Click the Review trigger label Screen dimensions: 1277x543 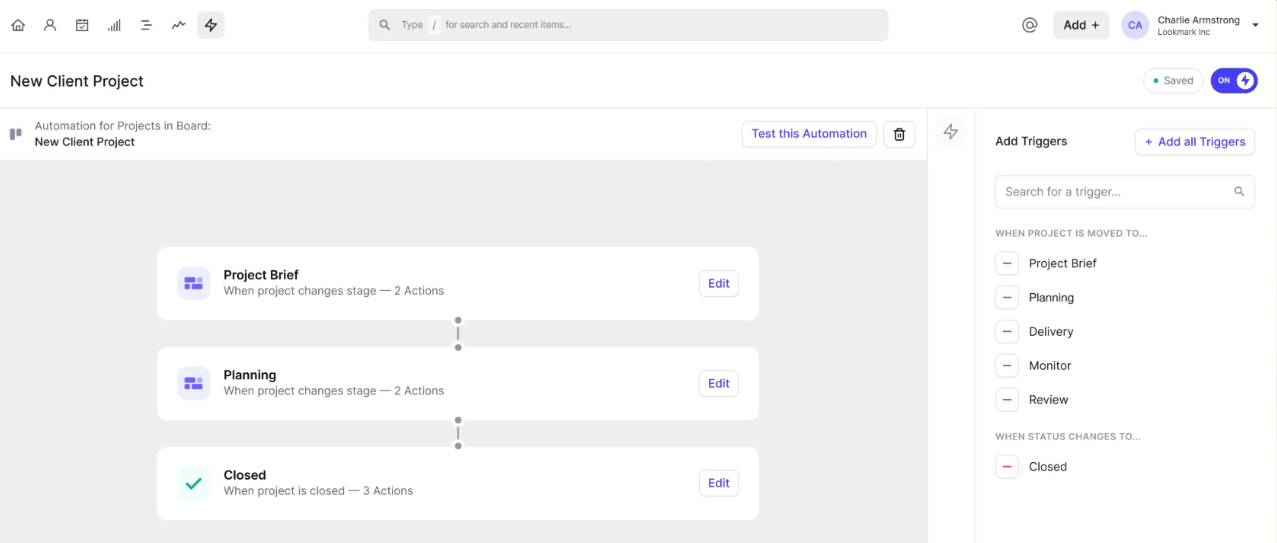[1049, 399]
